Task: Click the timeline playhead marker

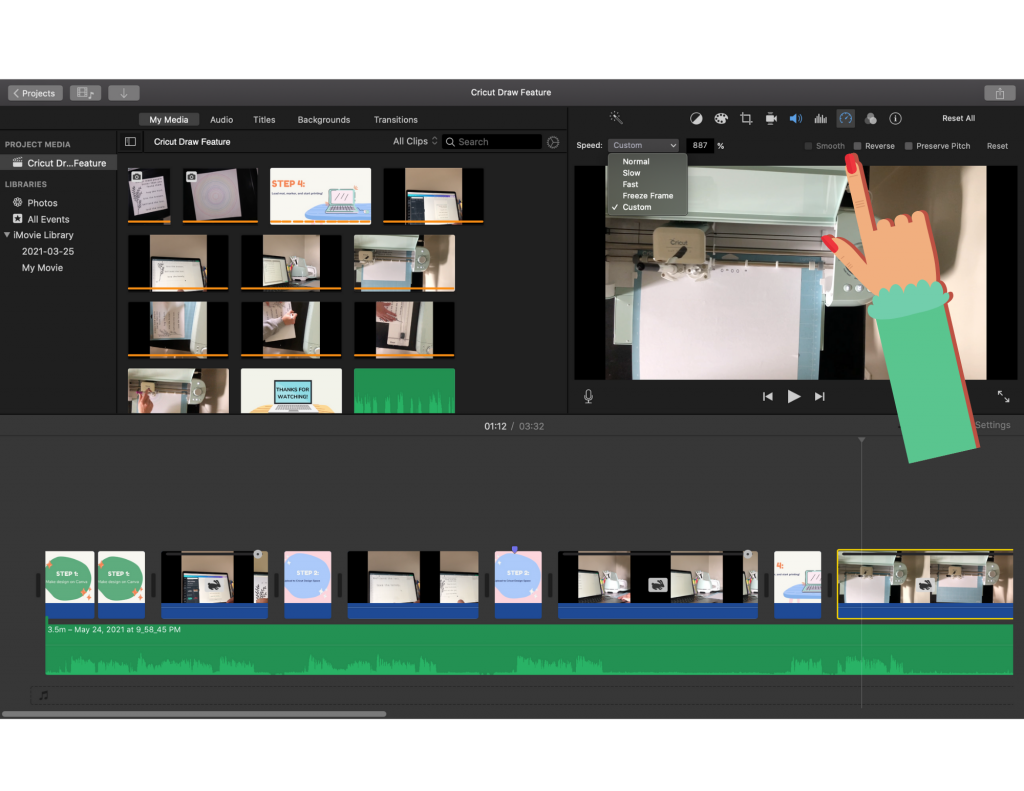Action: pos(861,440)
